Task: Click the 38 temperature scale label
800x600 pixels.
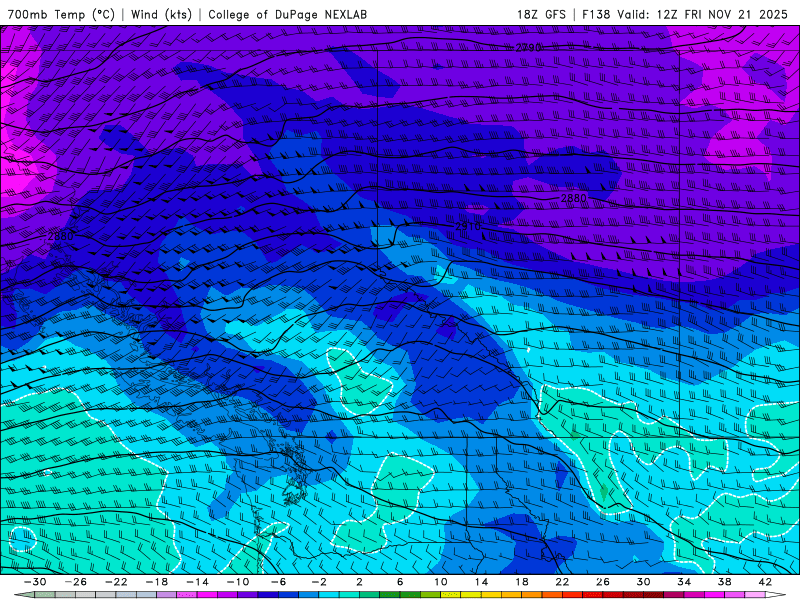Action: pos(724,582)
